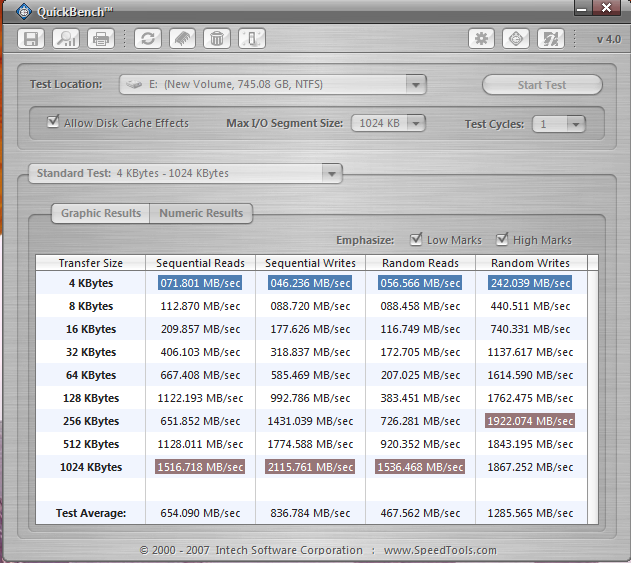The height and width of the screenshot is (563, 631).
Task: Click the refresh arrows toolbar icon
Action: point(149,39)
